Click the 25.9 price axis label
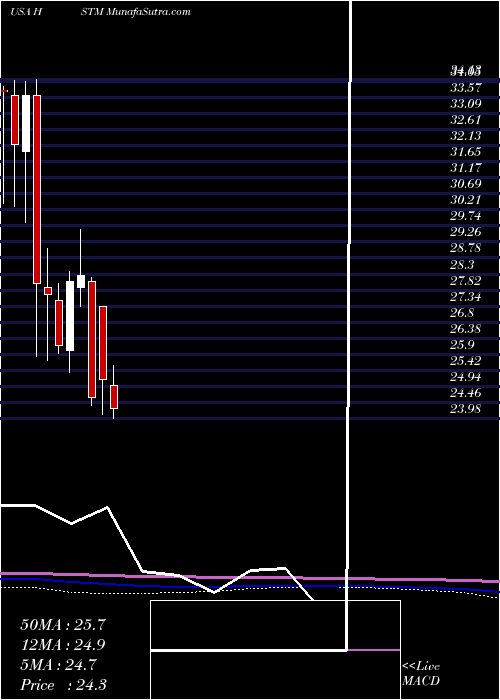Viewport: 500px width, 700px height. 462,345
